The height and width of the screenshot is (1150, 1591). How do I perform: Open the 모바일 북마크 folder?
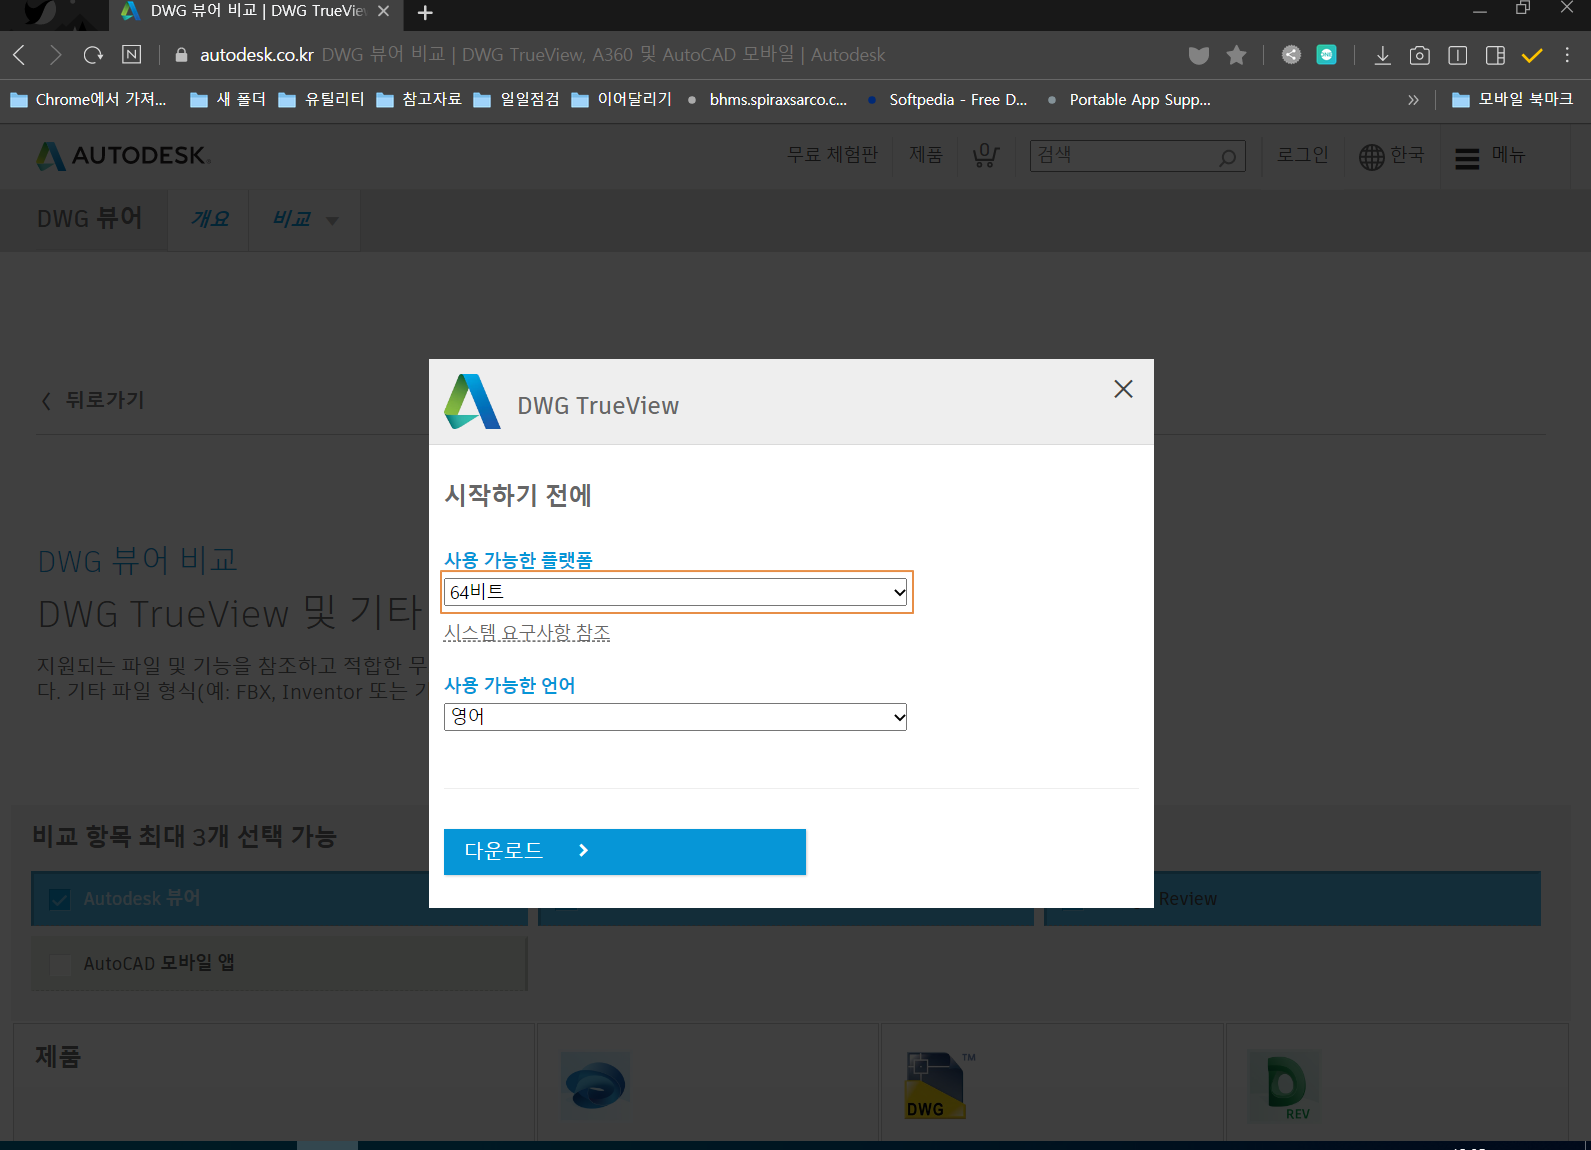coord(1512,100)
